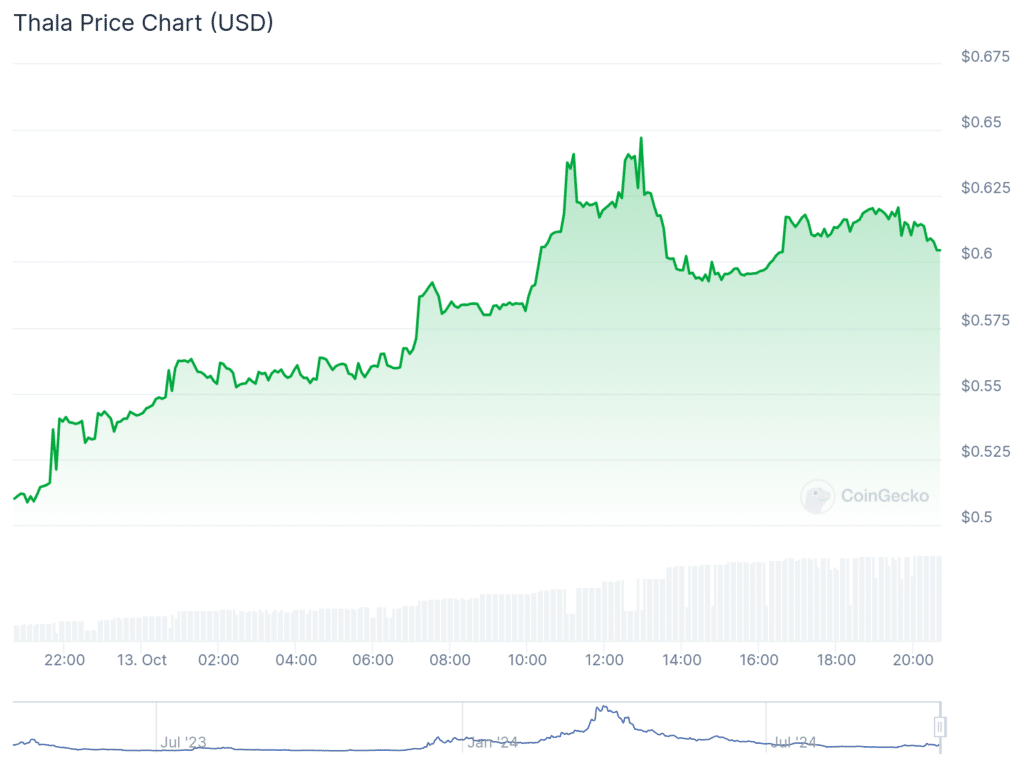The height and width of the screenshot is (772, 1024).
Task: Click the $0.65 label on the price axis
Action: click(x=981, y=123)
